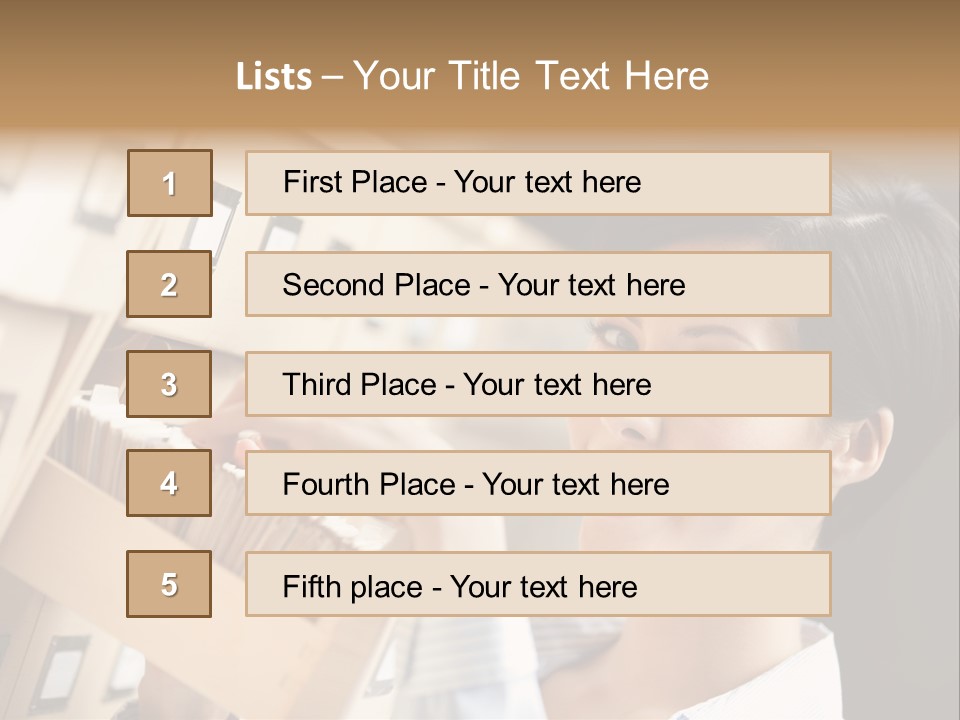
Task: Click the Second Place text box
Action: point(538,284)
